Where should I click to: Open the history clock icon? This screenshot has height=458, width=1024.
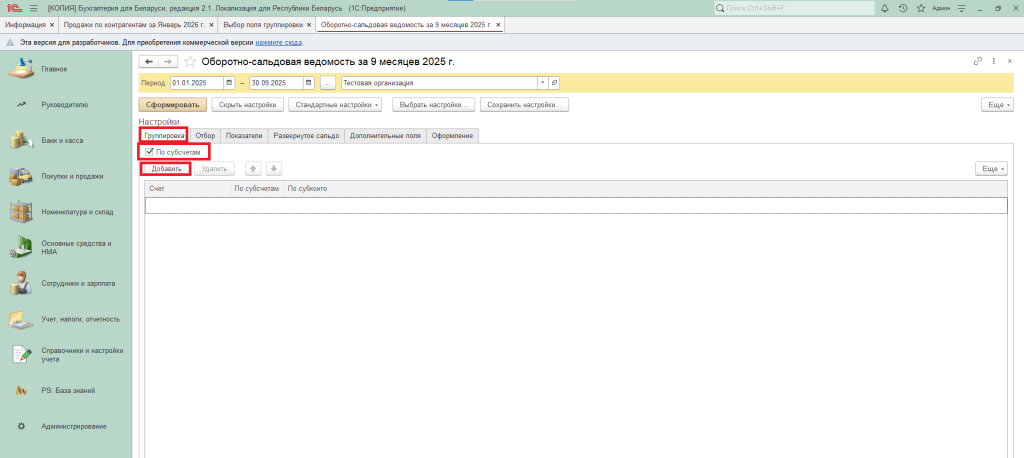903,8
